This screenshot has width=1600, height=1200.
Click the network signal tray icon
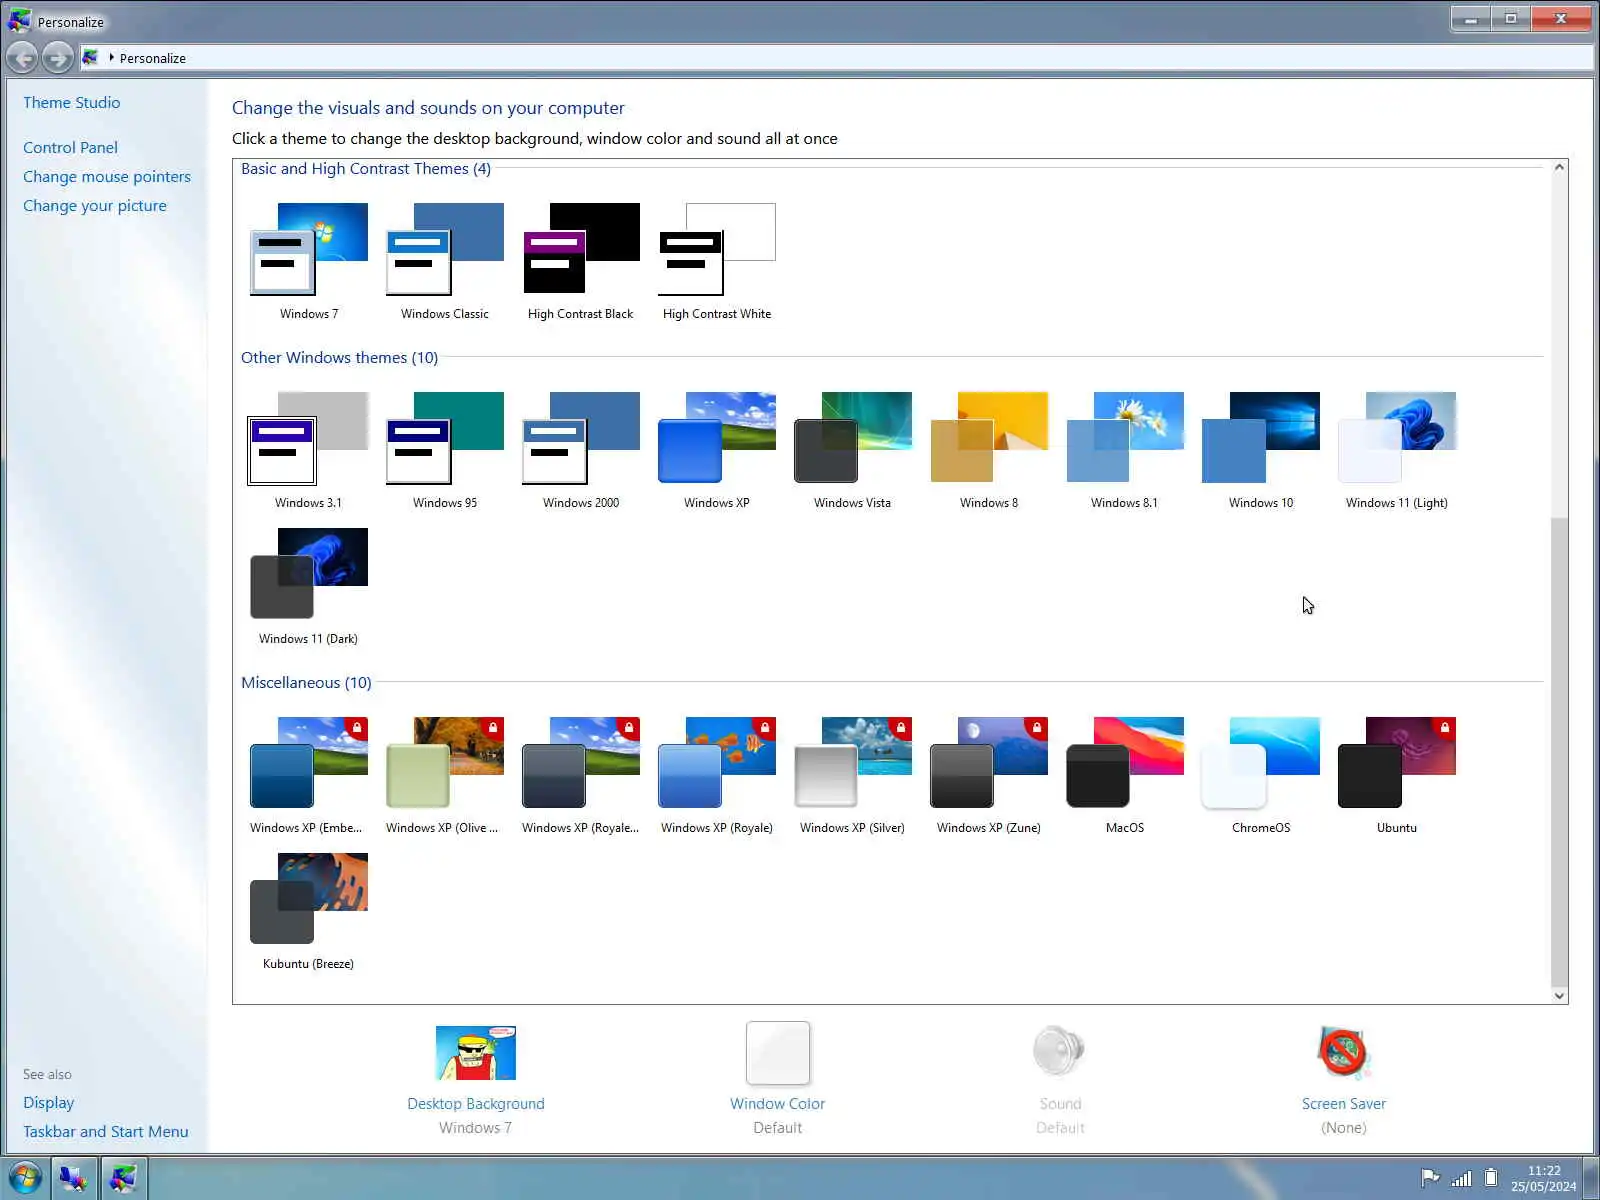[x=1461, y=1178]
